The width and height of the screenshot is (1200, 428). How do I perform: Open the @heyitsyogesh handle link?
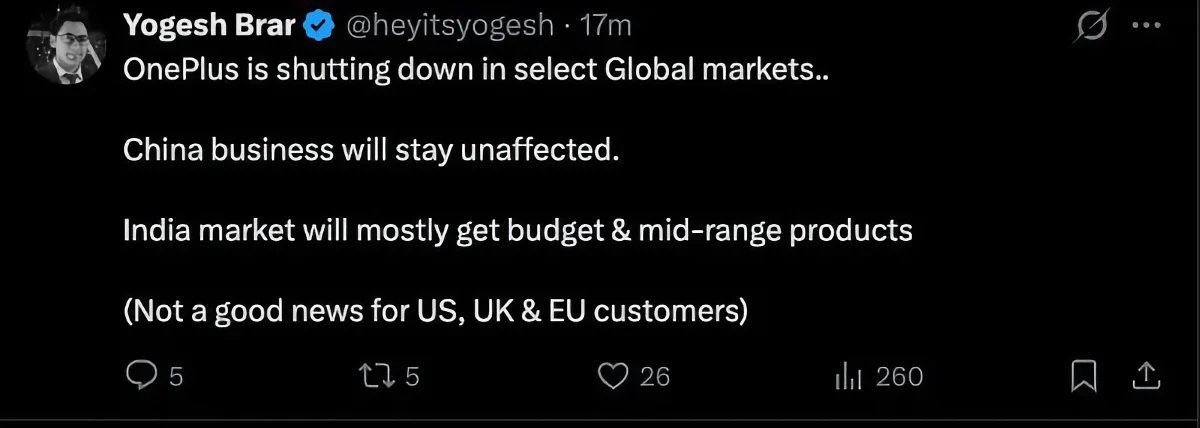449,26
